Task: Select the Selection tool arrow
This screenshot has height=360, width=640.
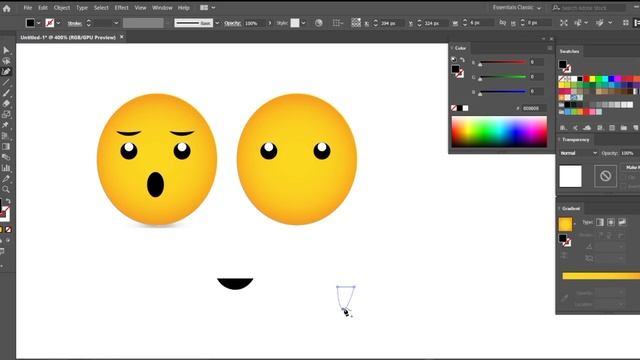Action: point(6,50)
